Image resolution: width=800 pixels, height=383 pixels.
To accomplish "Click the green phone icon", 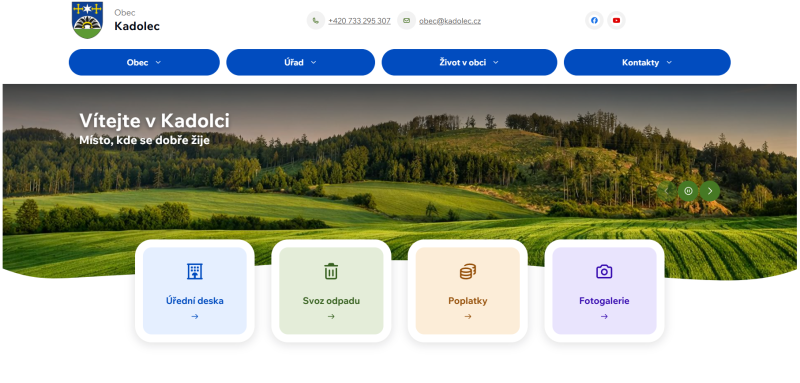I will pyautogui.click(x=316, y=21).
